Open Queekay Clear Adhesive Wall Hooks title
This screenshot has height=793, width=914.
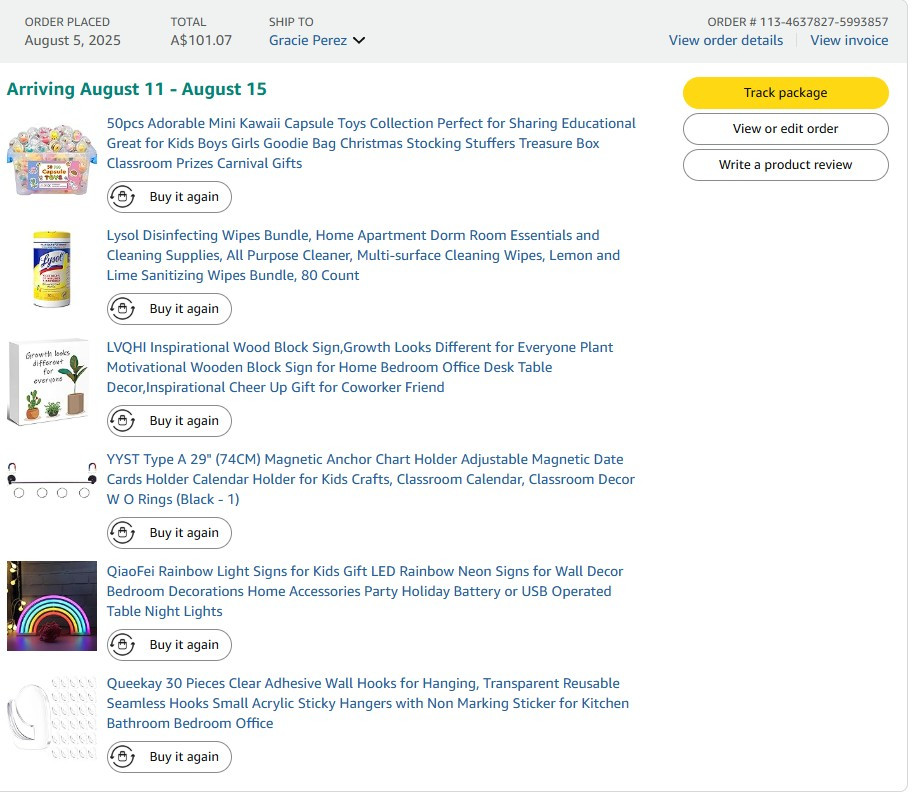(368, 703)
